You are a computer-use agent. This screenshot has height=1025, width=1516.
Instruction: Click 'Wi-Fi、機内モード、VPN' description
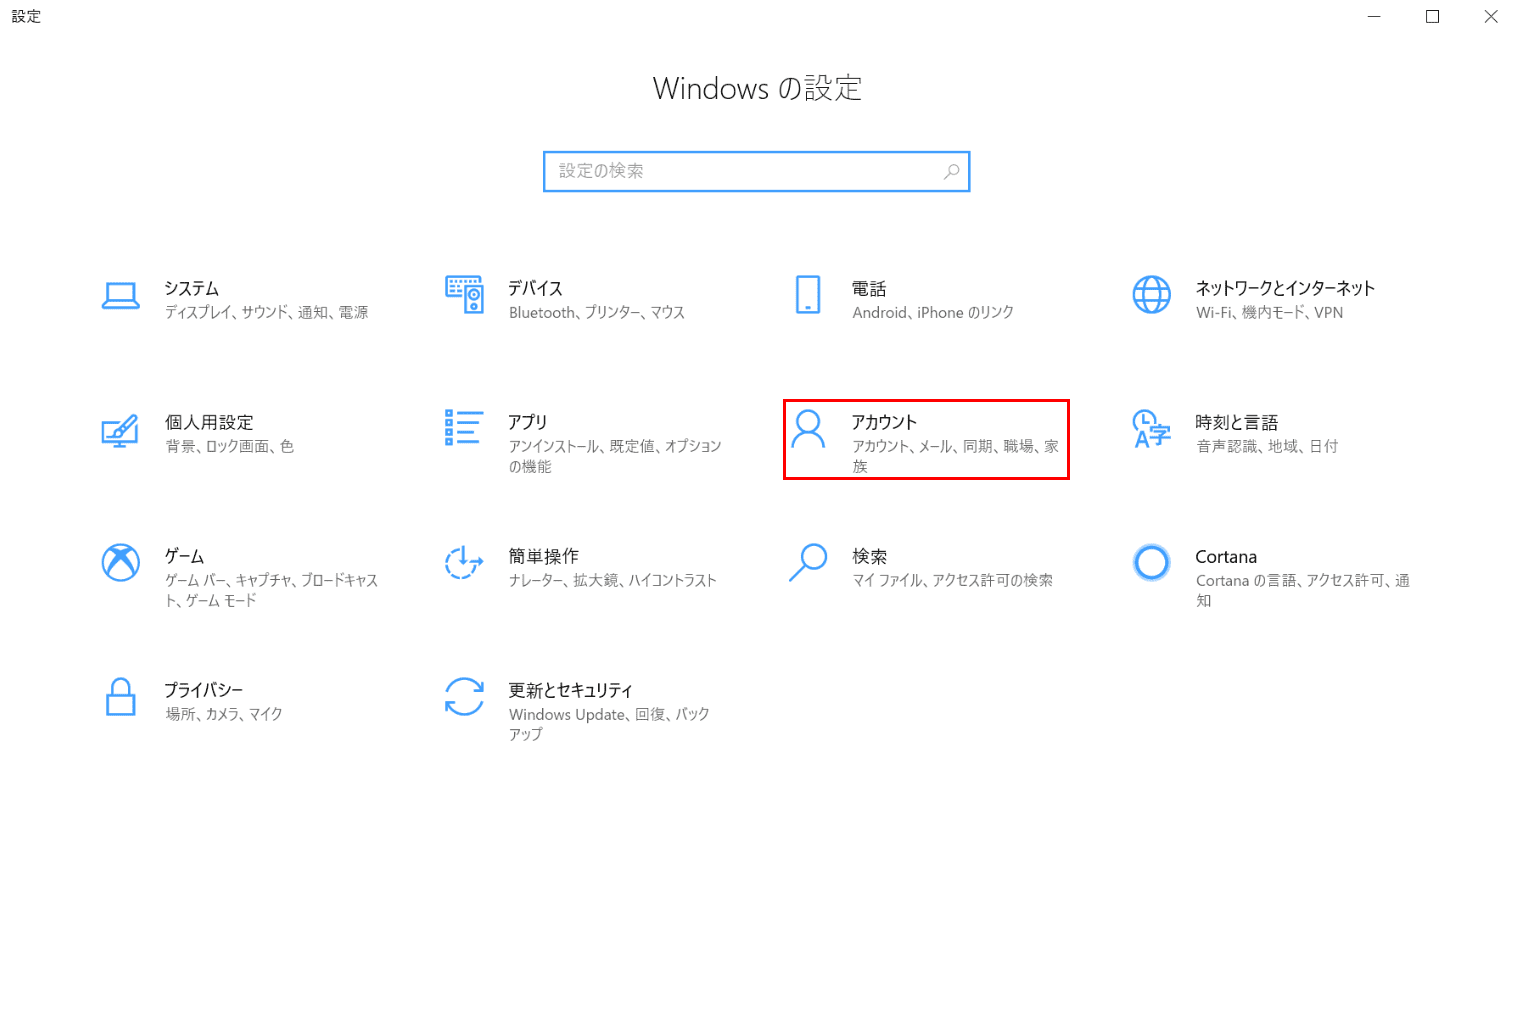(x=1270, y=312)
